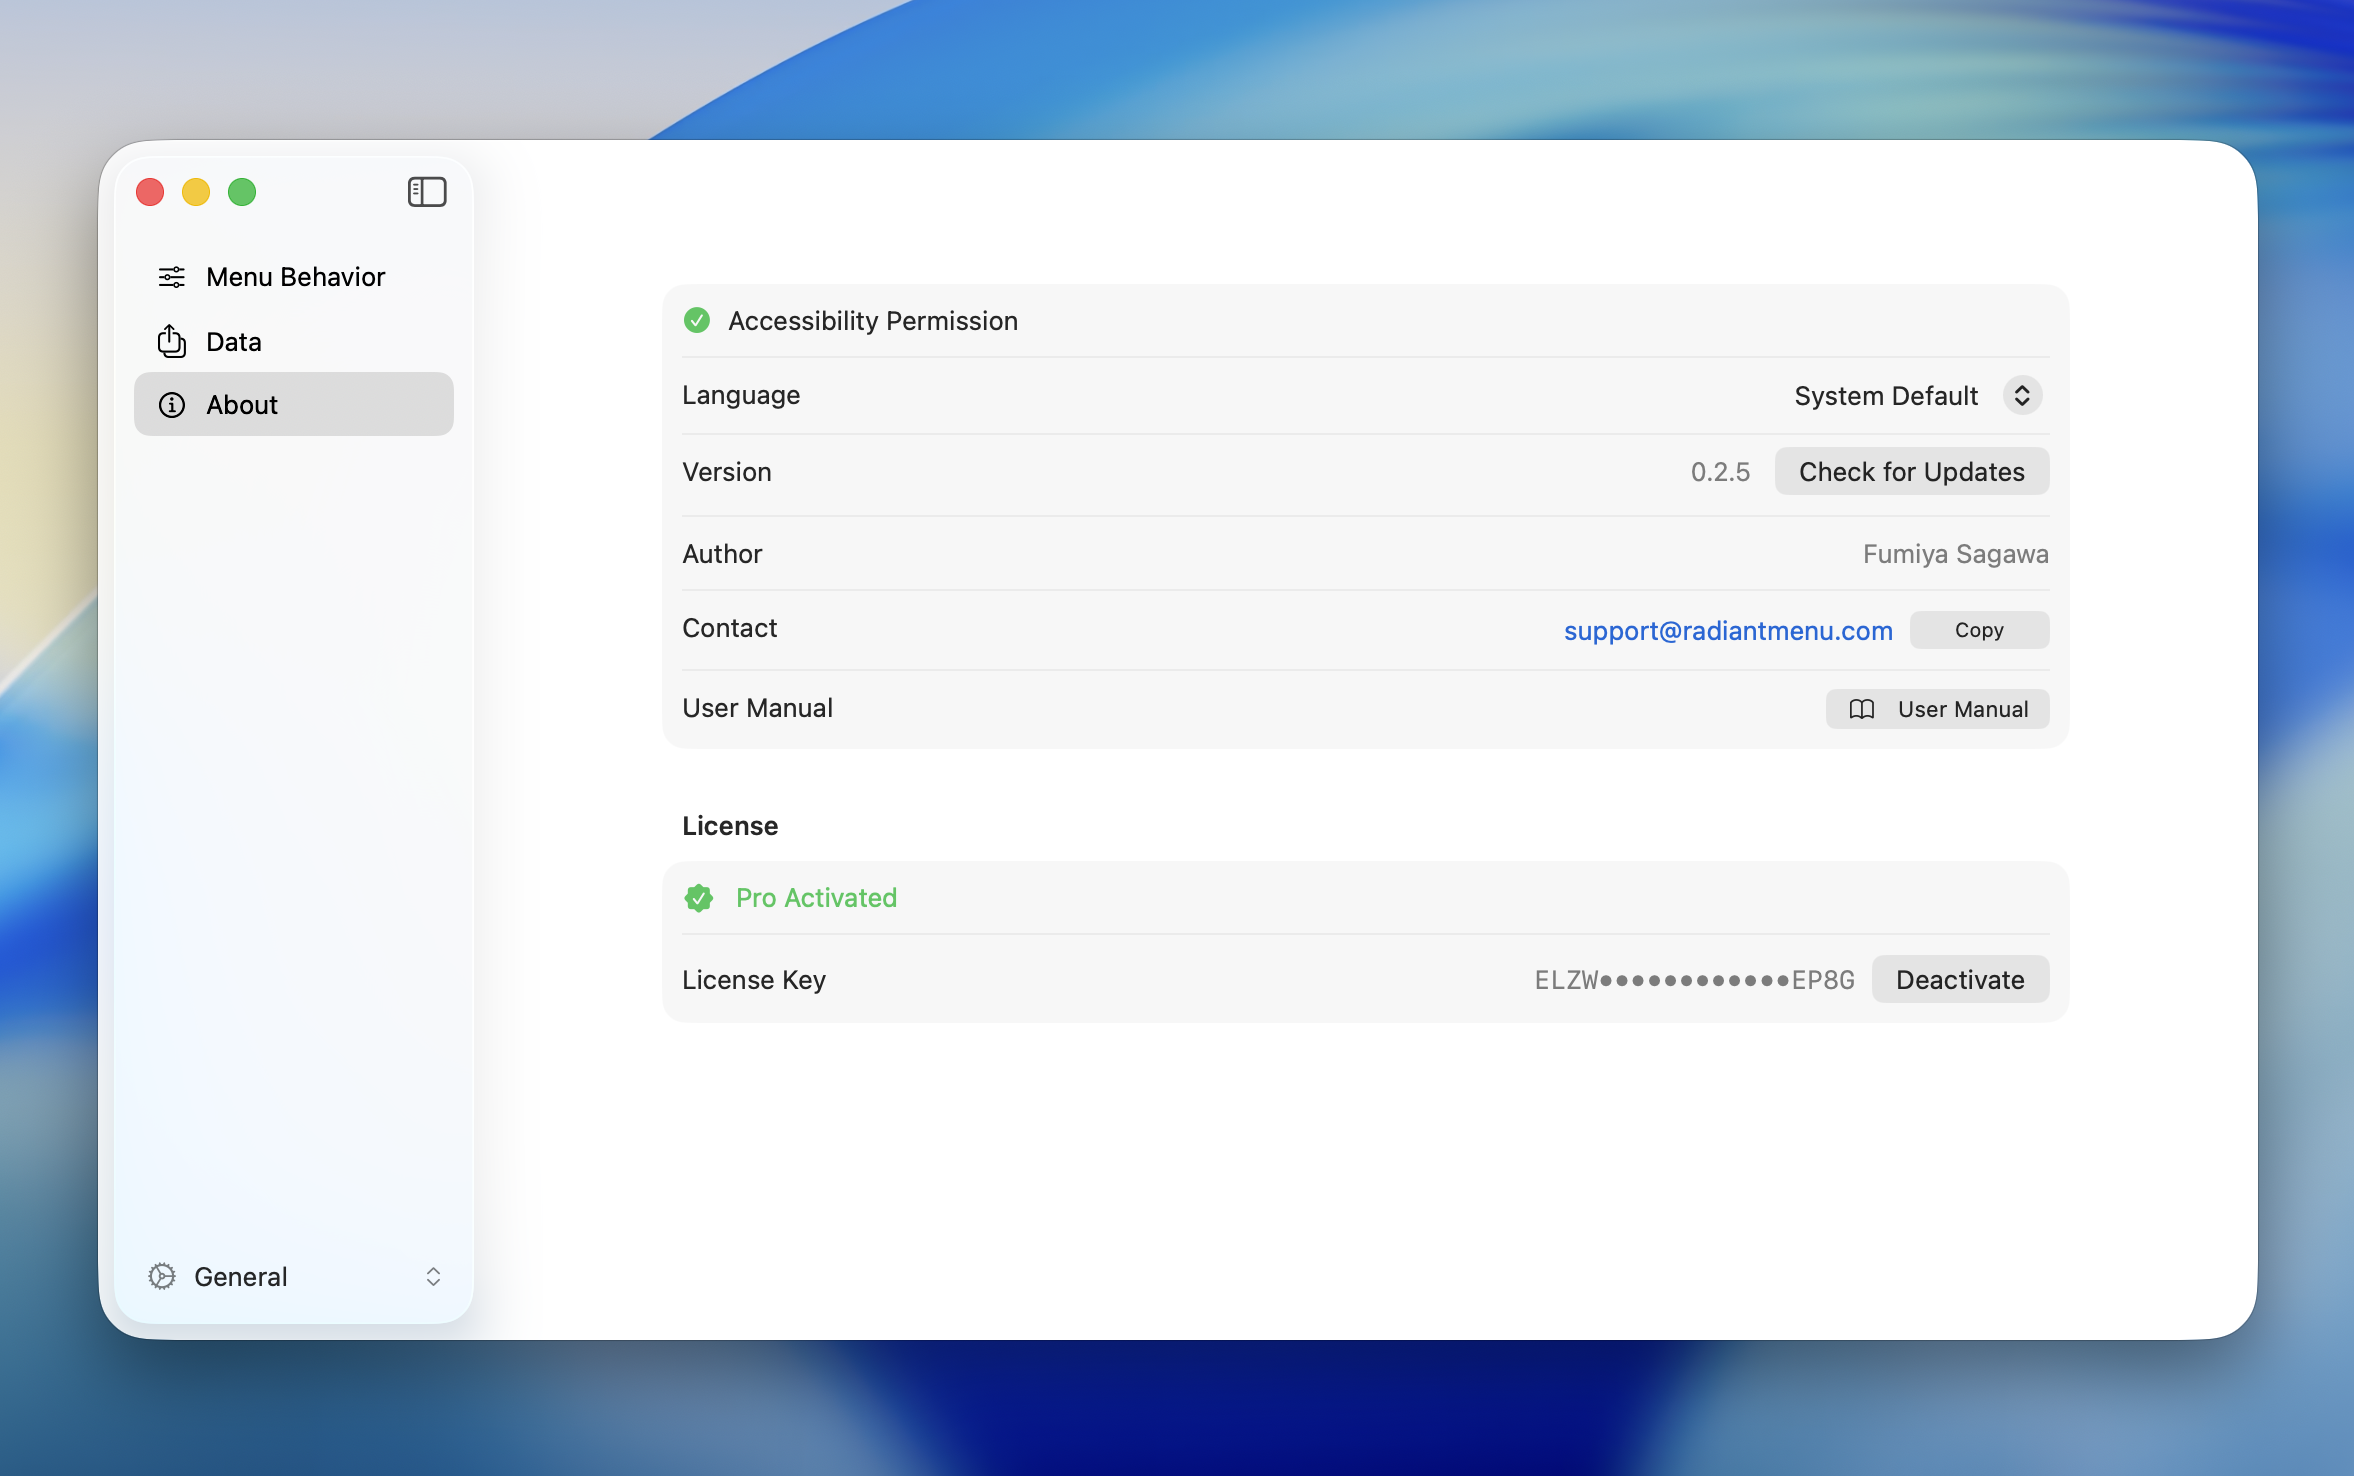
Task: Click the green fullscreen window button
Action: pos(242,192)
